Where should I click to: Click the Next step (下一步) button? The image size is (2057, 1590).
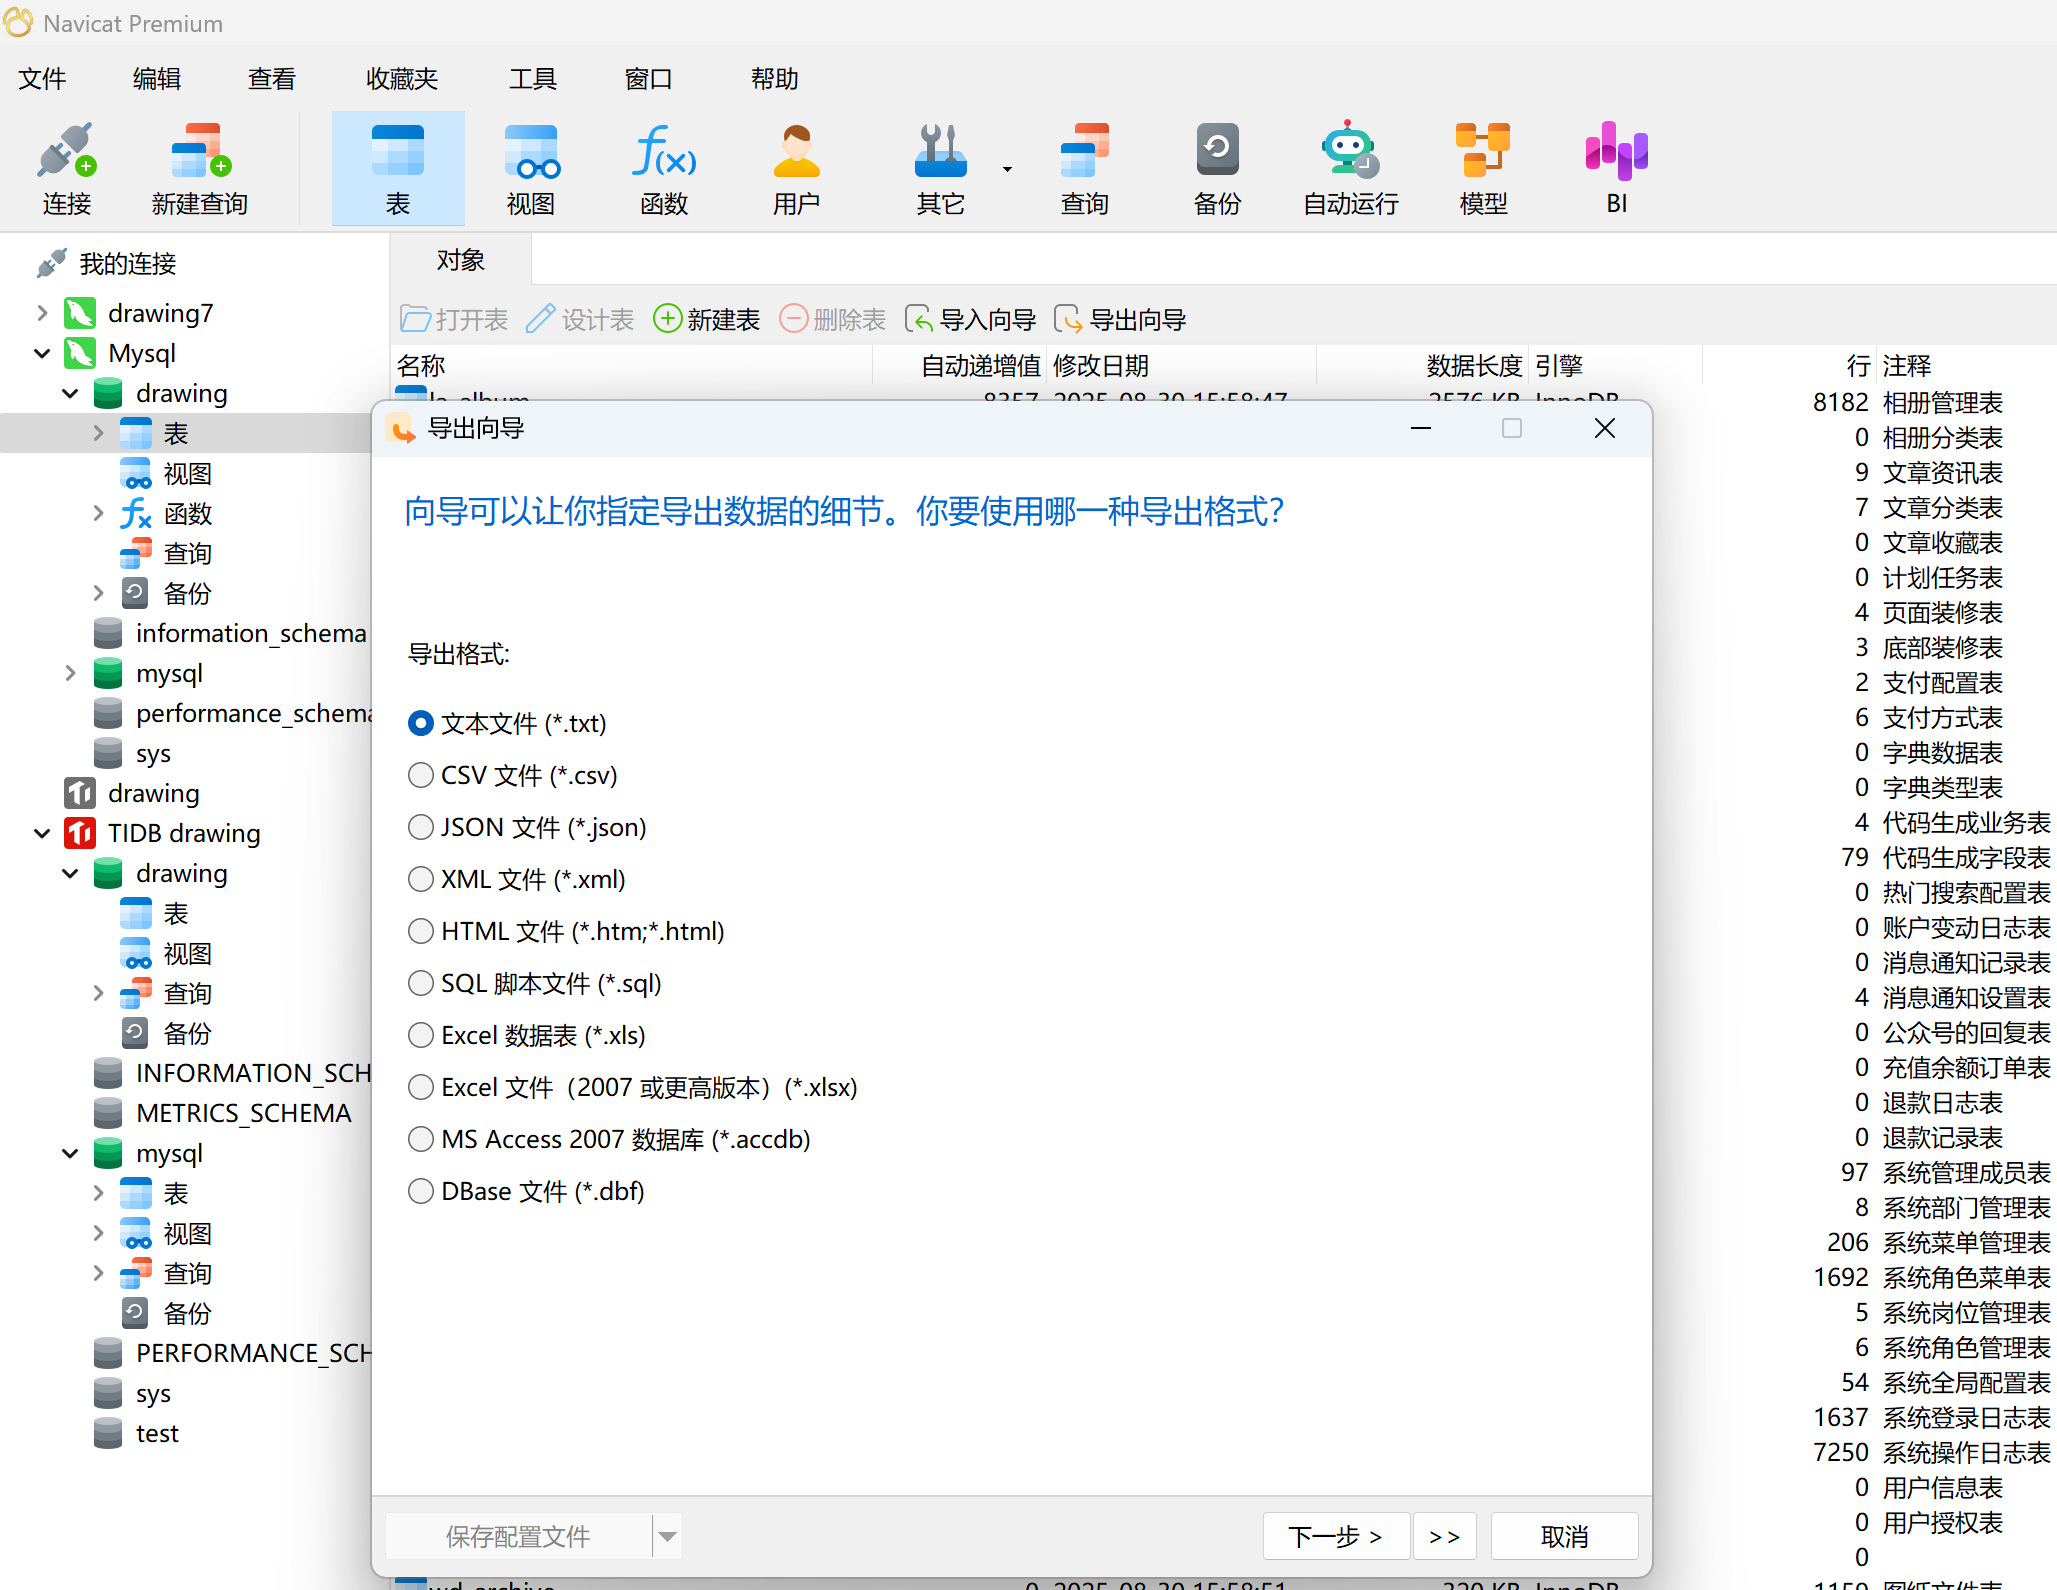pyautogui.click(x=1335, y=1536)
